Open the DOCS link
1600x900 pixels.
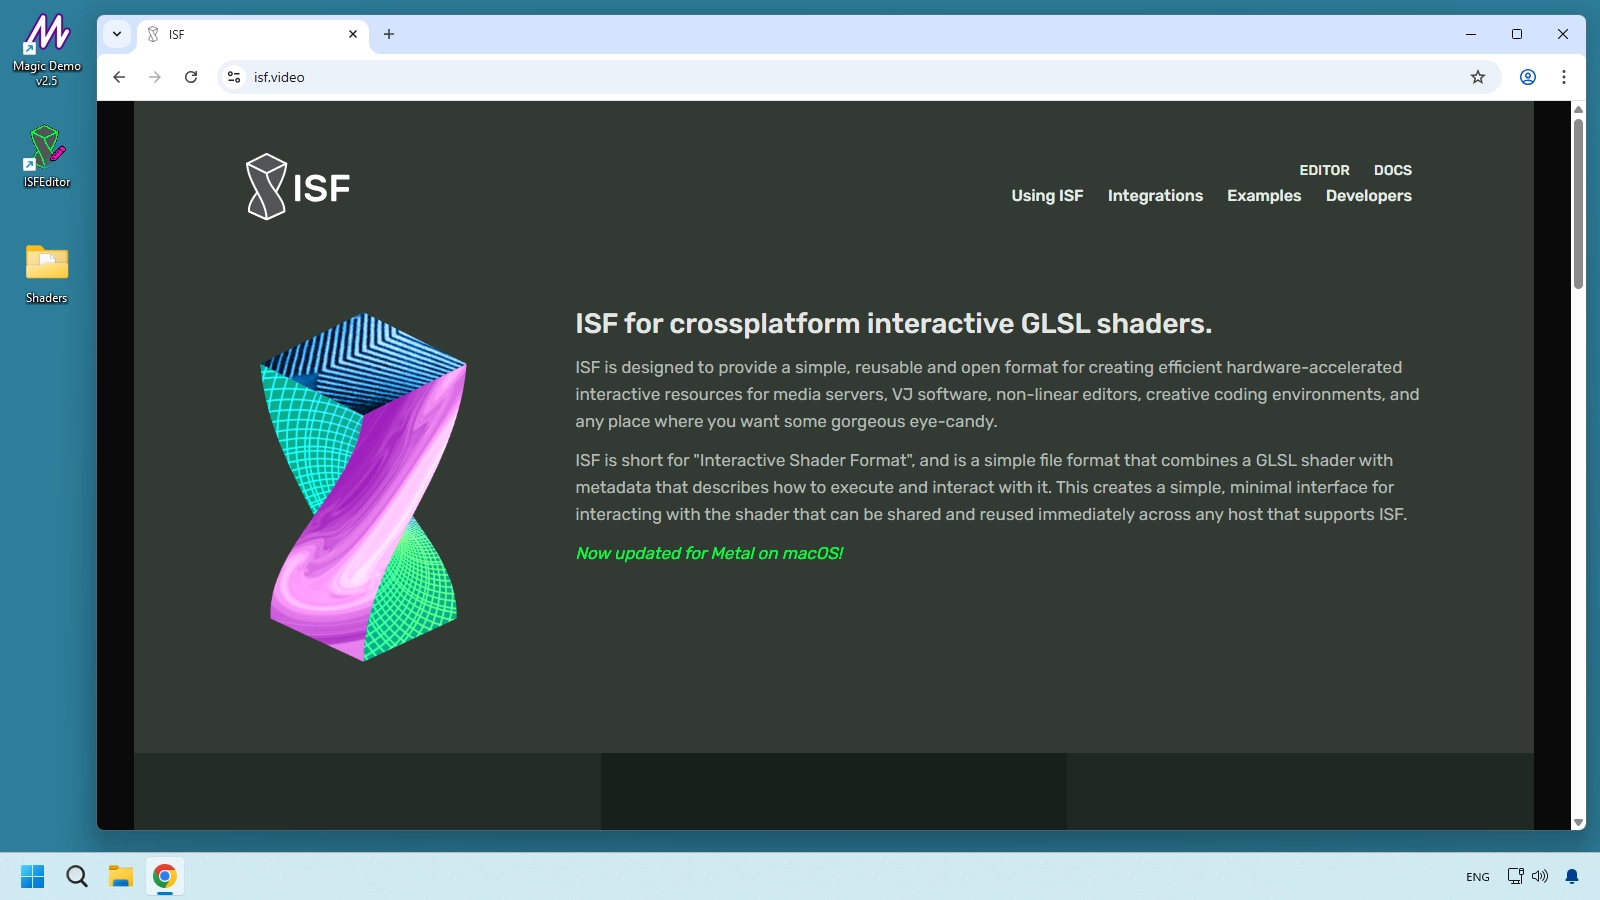tap(1393, 170)
